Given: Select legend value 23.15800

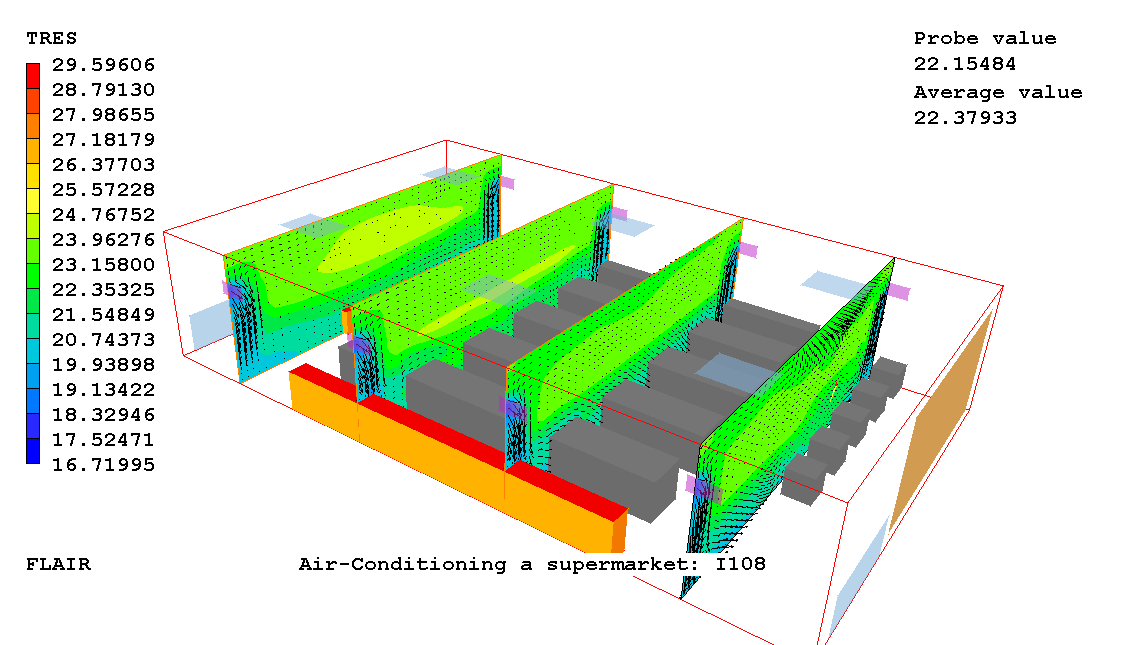Looking at the screenshot, I should (103, 265).
